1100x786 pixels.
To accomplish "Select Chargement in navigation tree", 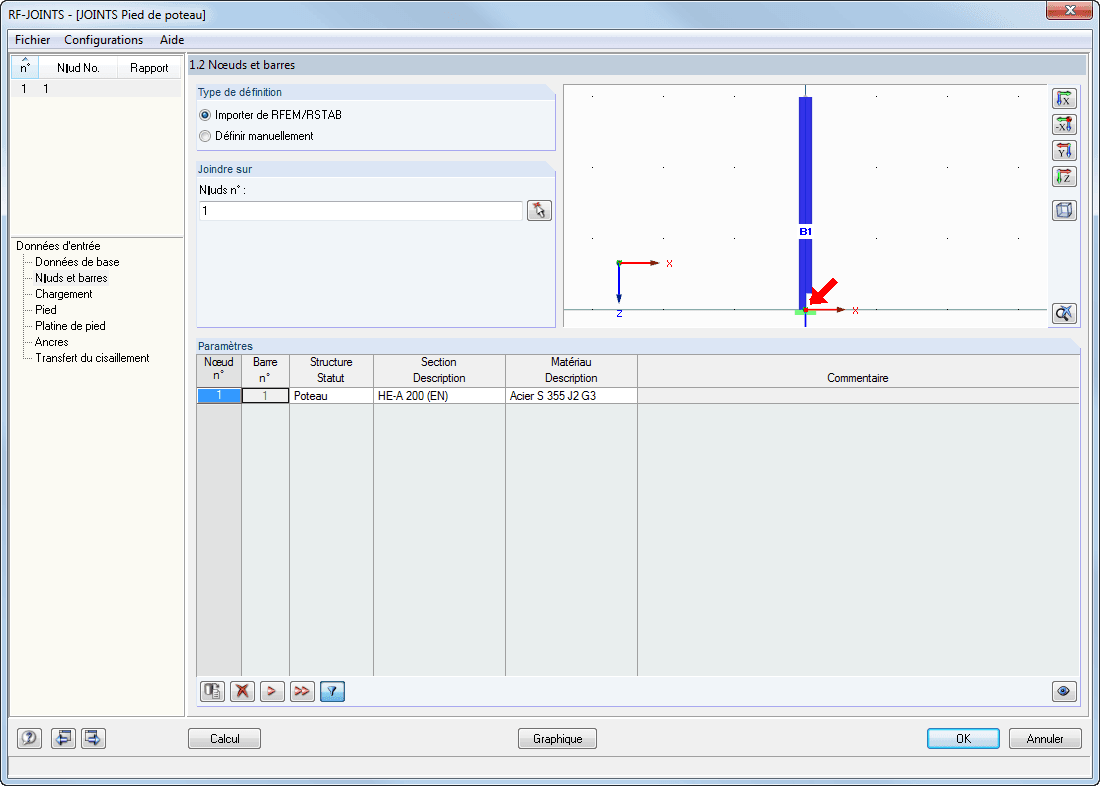I will 64,294.
